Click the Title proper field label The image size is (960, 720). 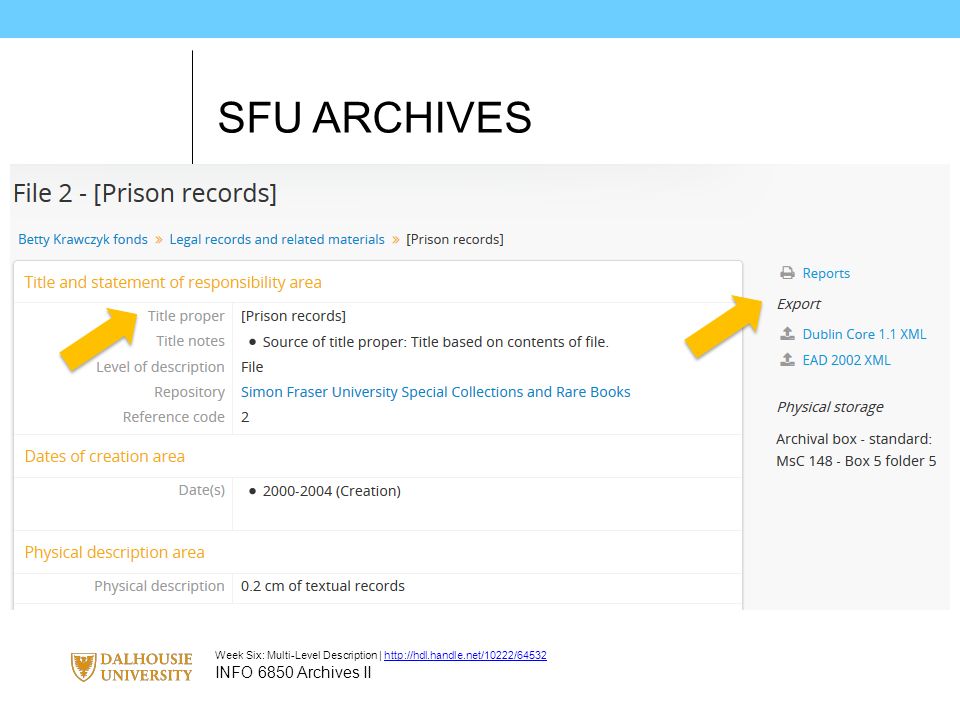186,316
